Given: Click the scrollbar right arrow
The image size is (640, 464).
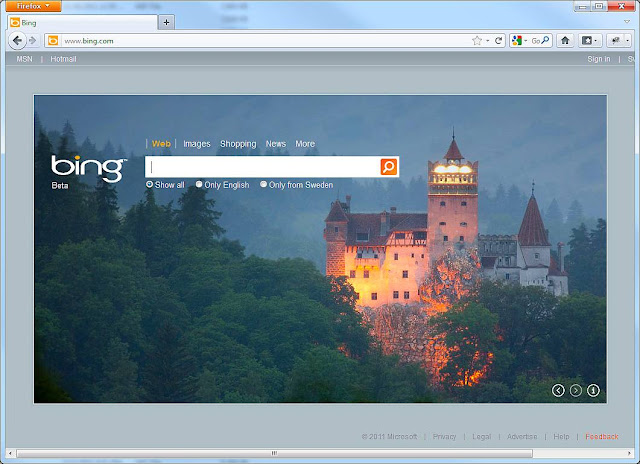Looking at the screenshot, I should pyautogui.click(x=629, y=453).
